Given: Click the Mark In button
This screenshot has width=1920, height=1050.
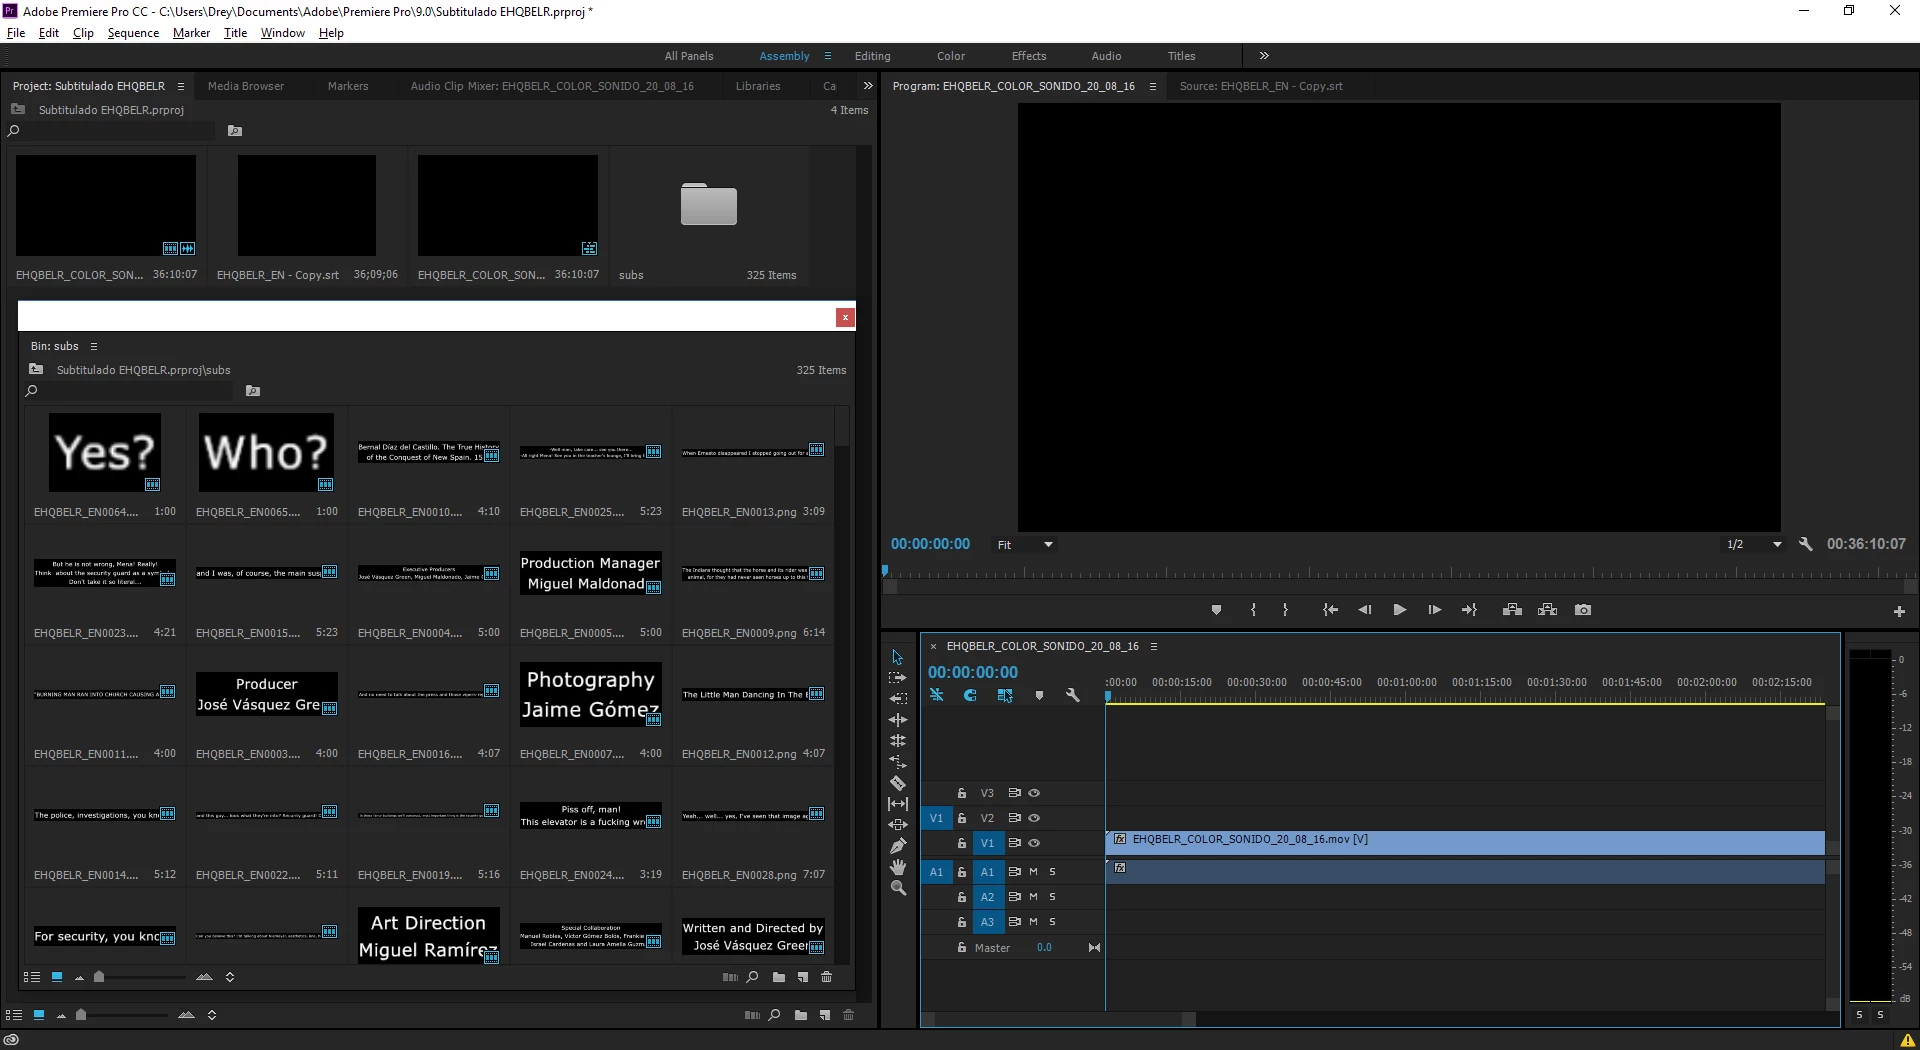Looking at the screenshot, I should pyautogui.click(x=1253, y=610).
